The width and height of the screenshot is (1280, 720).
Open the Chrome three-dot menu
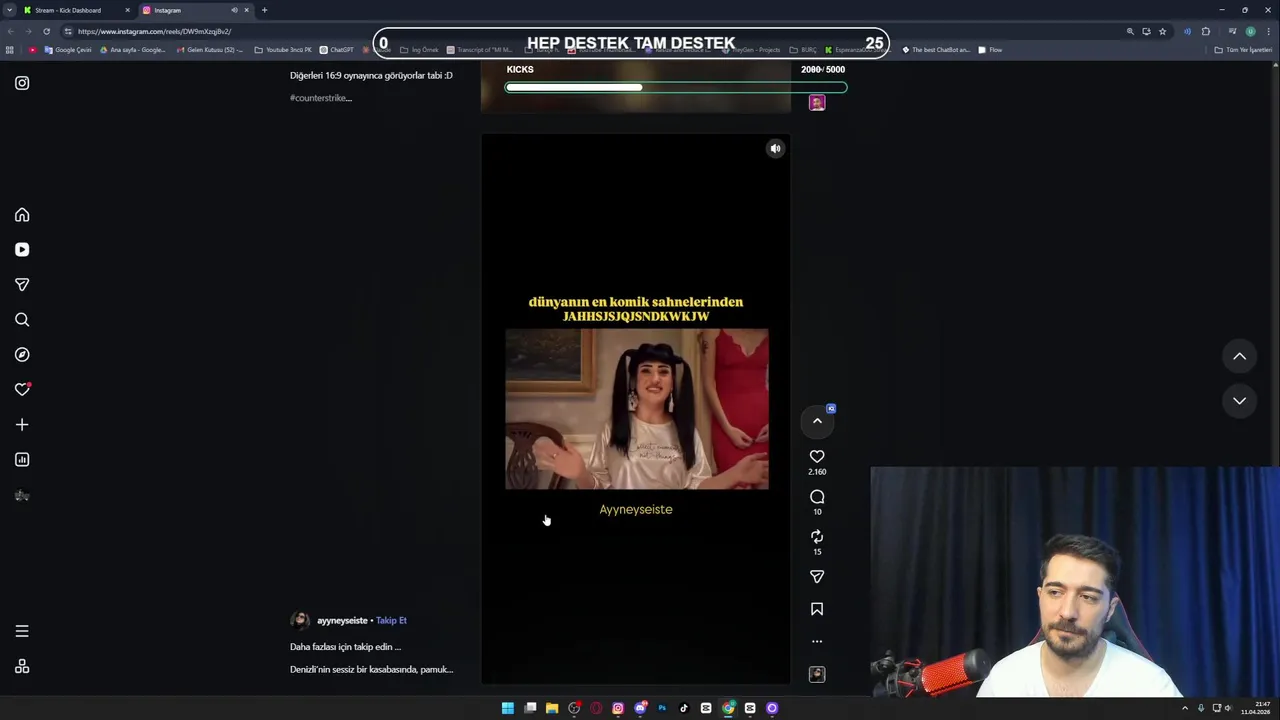pyautogui.click(x=1268, y=31)
